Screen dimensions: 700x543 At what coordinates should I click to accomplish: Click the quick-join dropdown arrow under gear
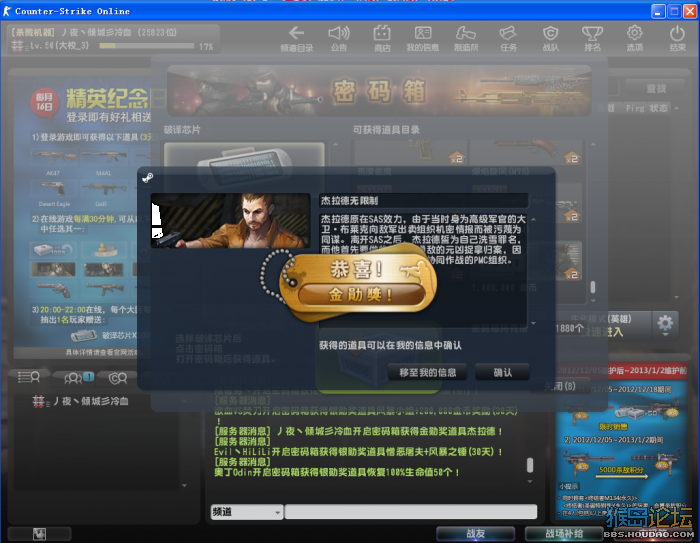click(x=665, y=334)
